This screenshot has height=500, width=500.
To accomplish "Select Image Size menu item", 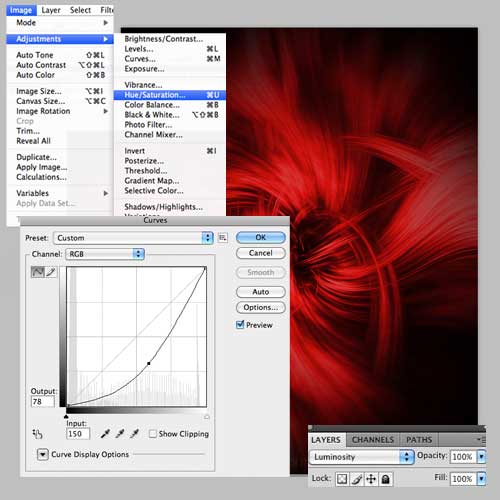I will [x=60, y=91].
